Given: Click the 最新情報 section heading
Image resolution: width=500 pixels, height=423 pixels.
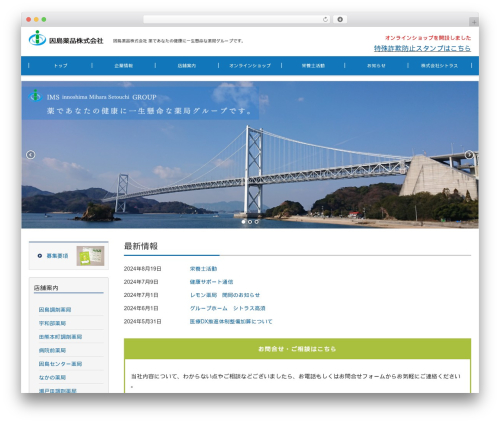Looking at the screenshot, I should coord(141,246).
